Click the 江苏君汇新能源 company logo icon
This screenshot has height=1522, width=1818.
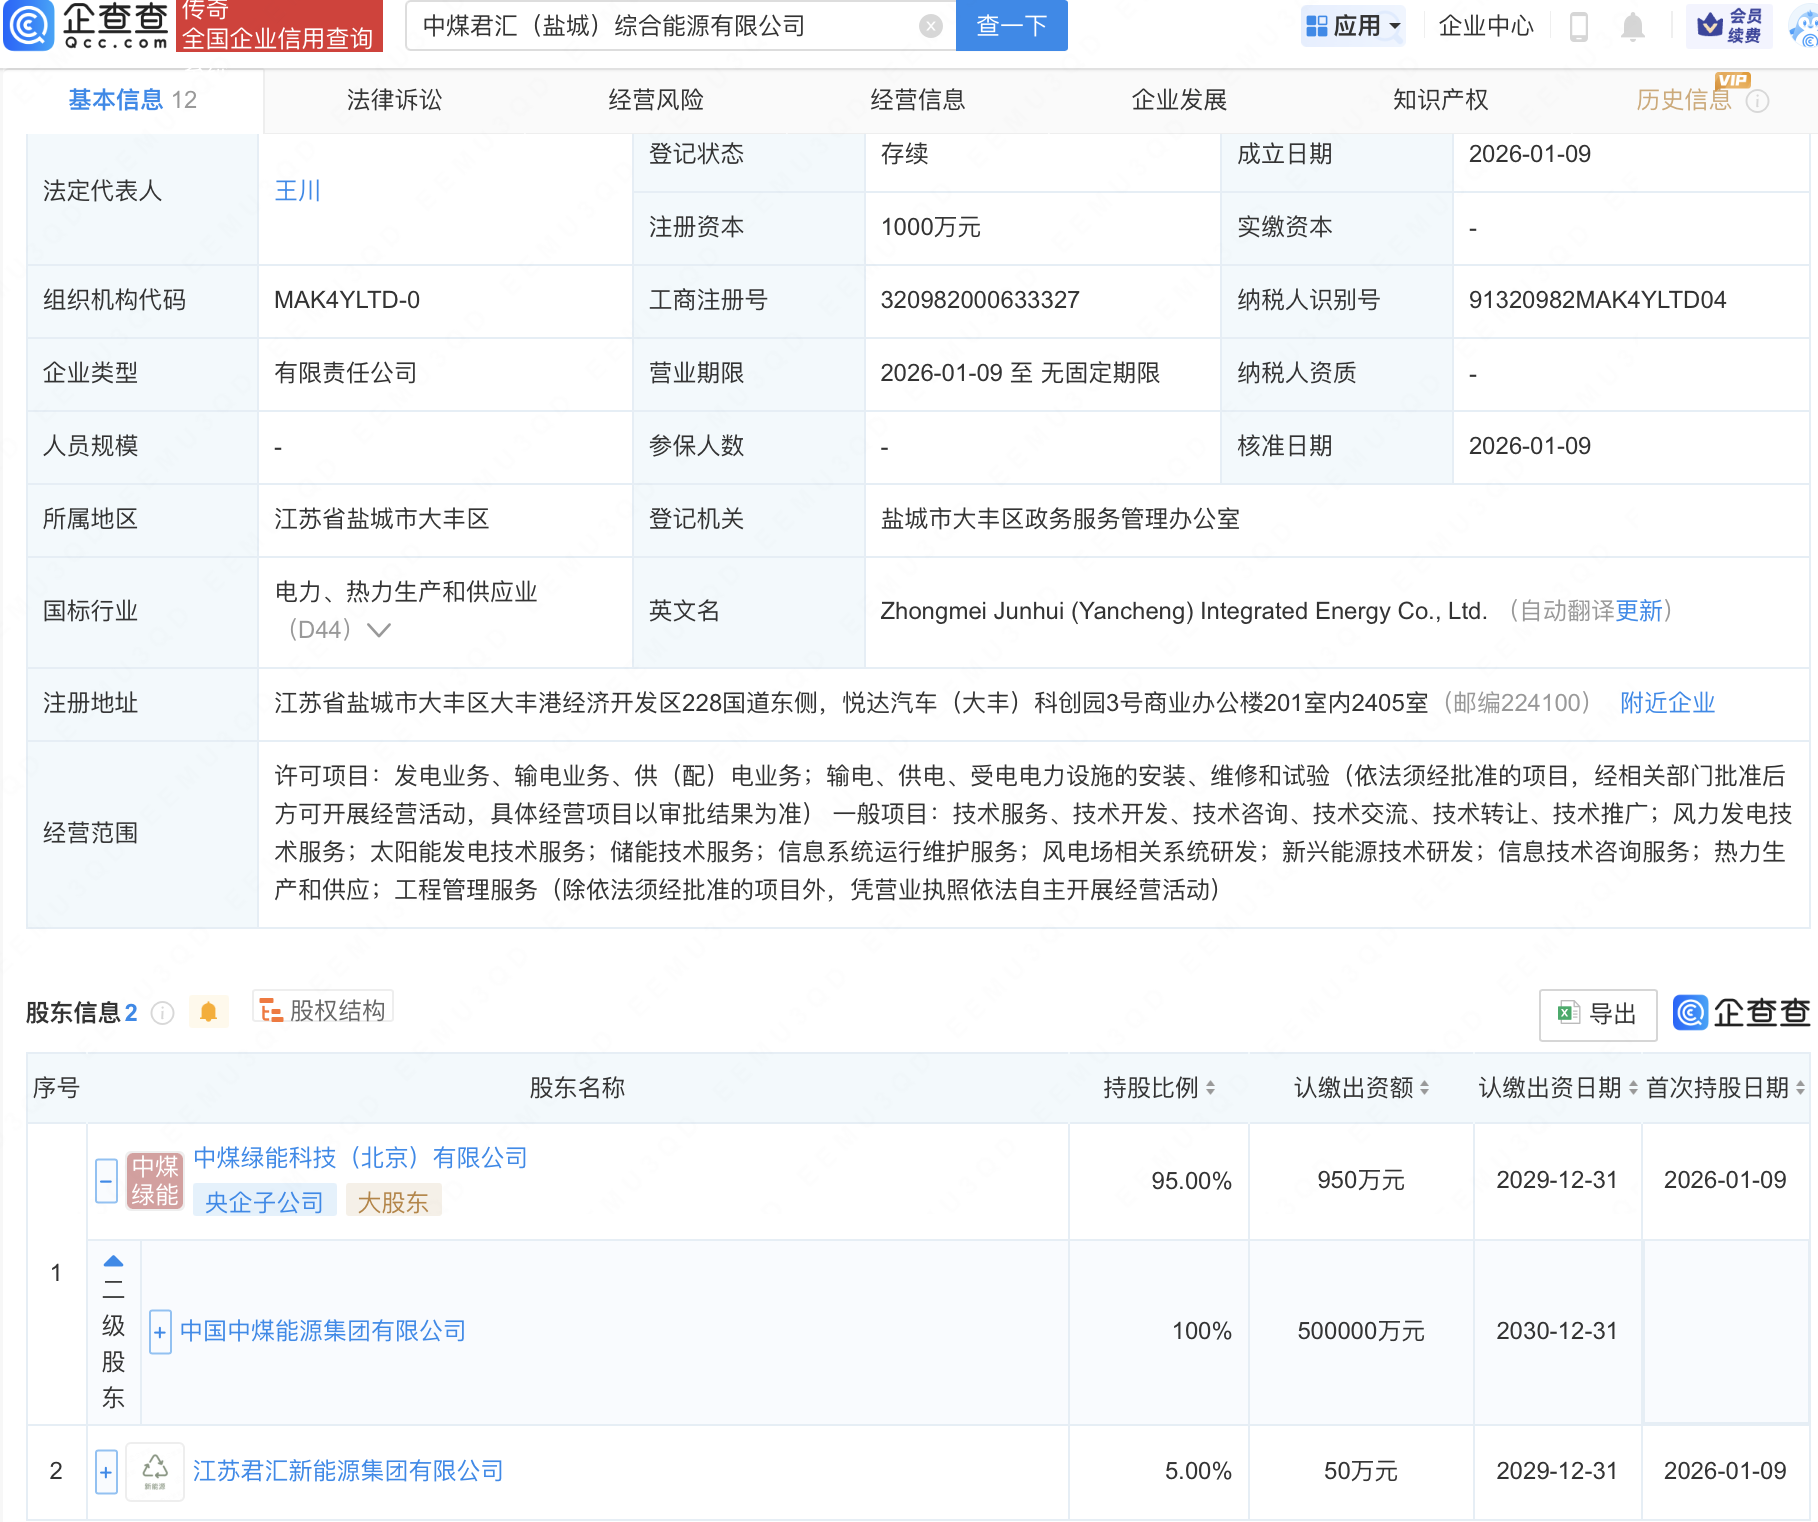(x=155, y=1471)
